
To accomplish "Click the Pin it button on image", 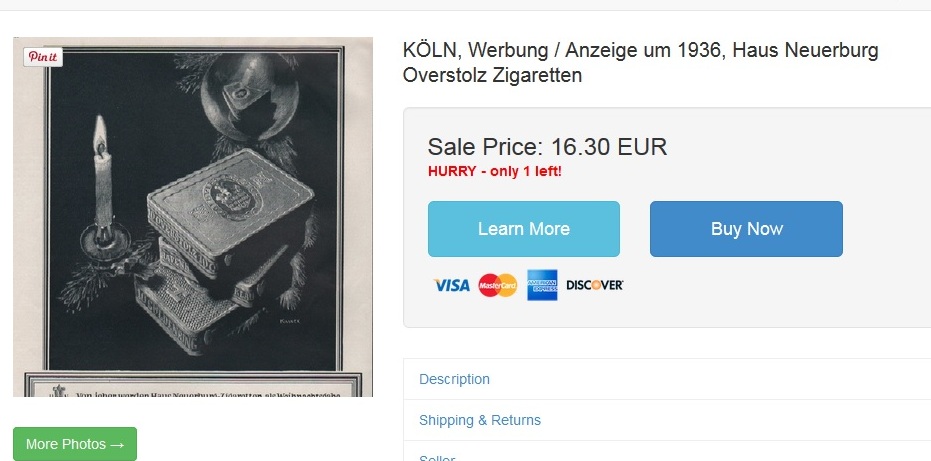I will [43, 57].
